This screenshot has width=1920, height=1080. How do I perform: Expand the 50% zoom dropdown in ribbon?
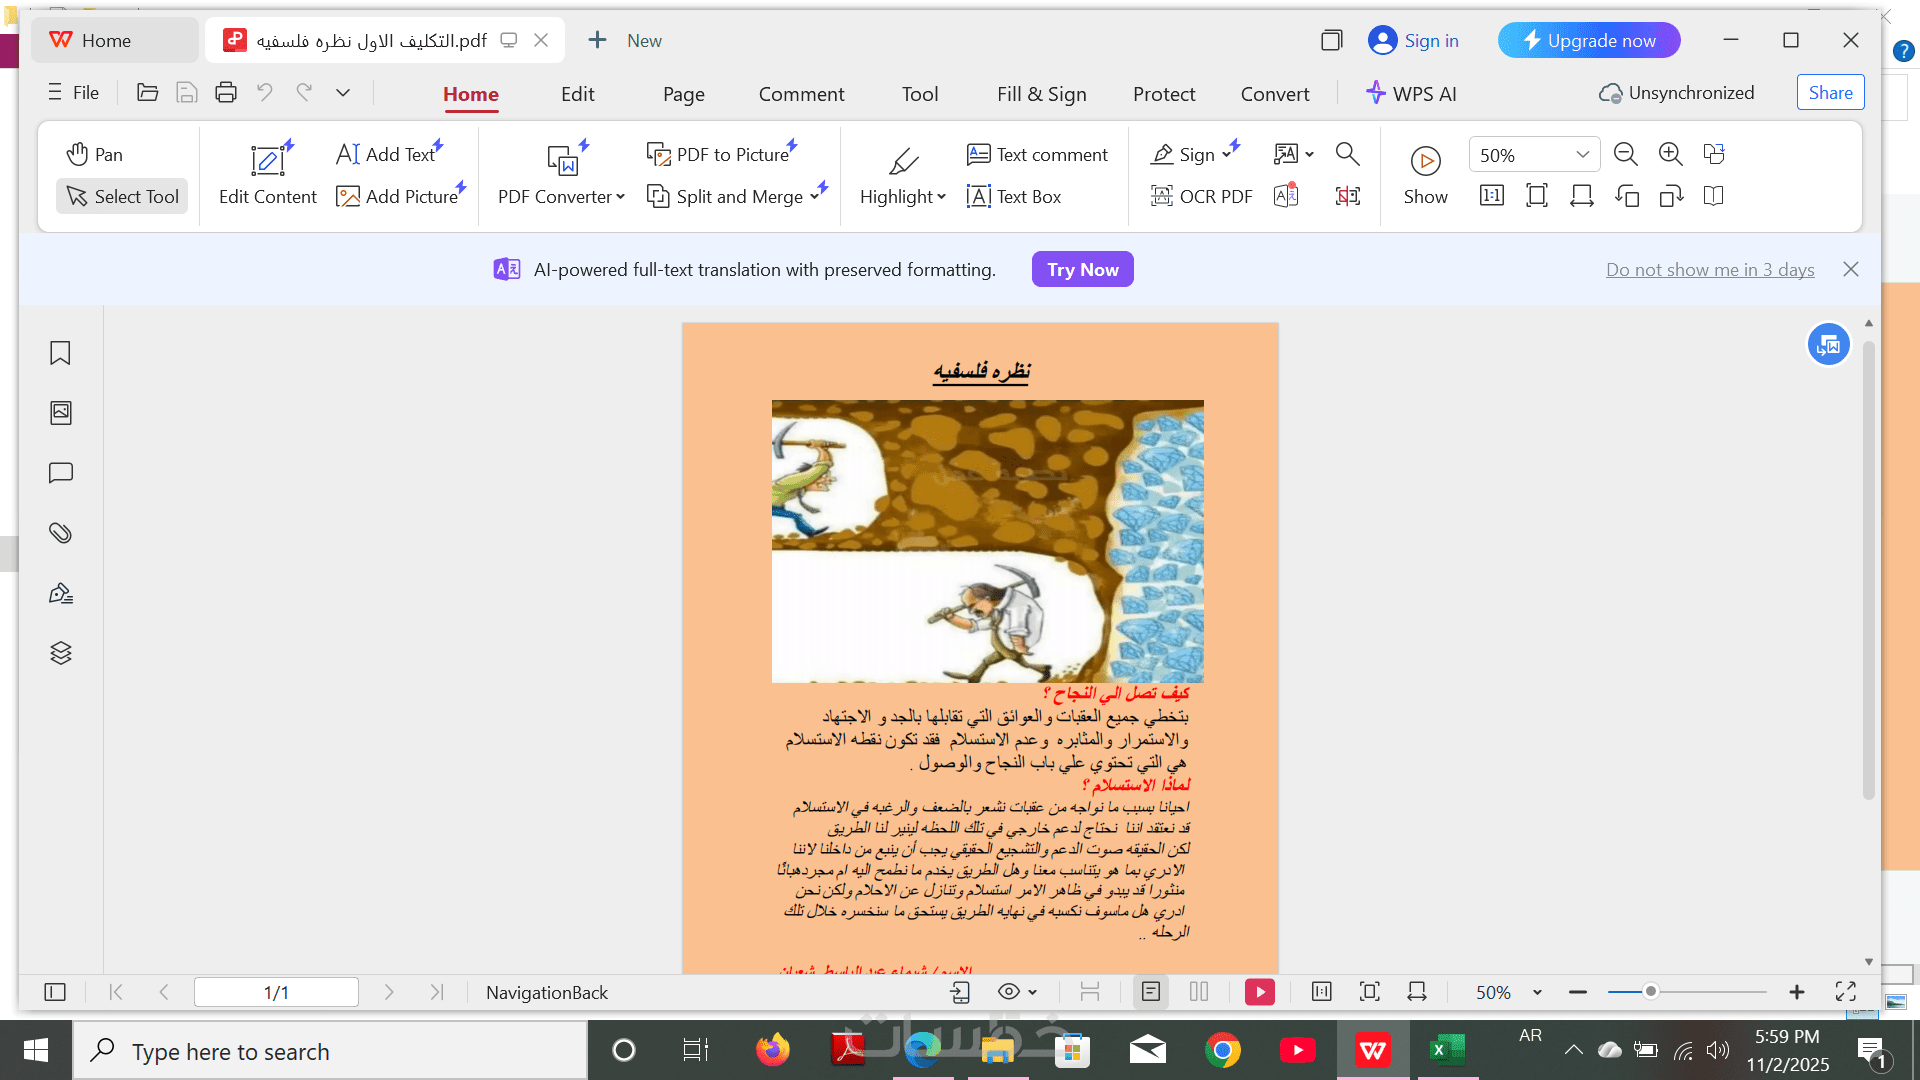[x=1582, y=155]
